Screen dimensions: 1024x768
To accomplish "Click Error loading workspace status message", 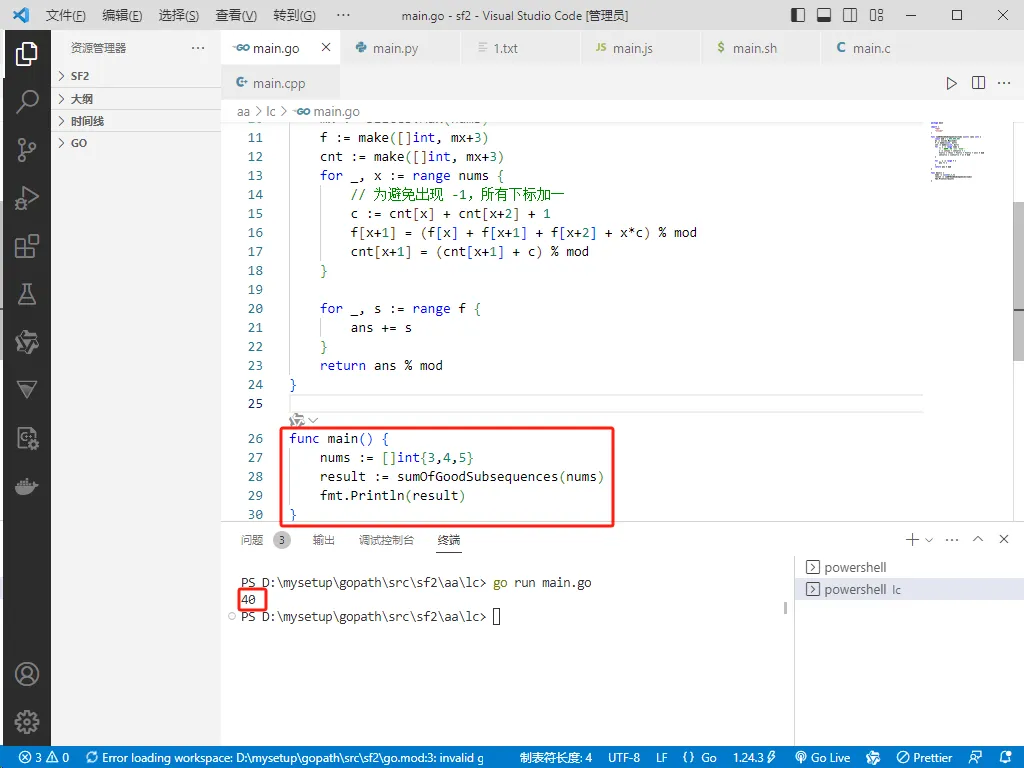I will (x=285, y=758).
